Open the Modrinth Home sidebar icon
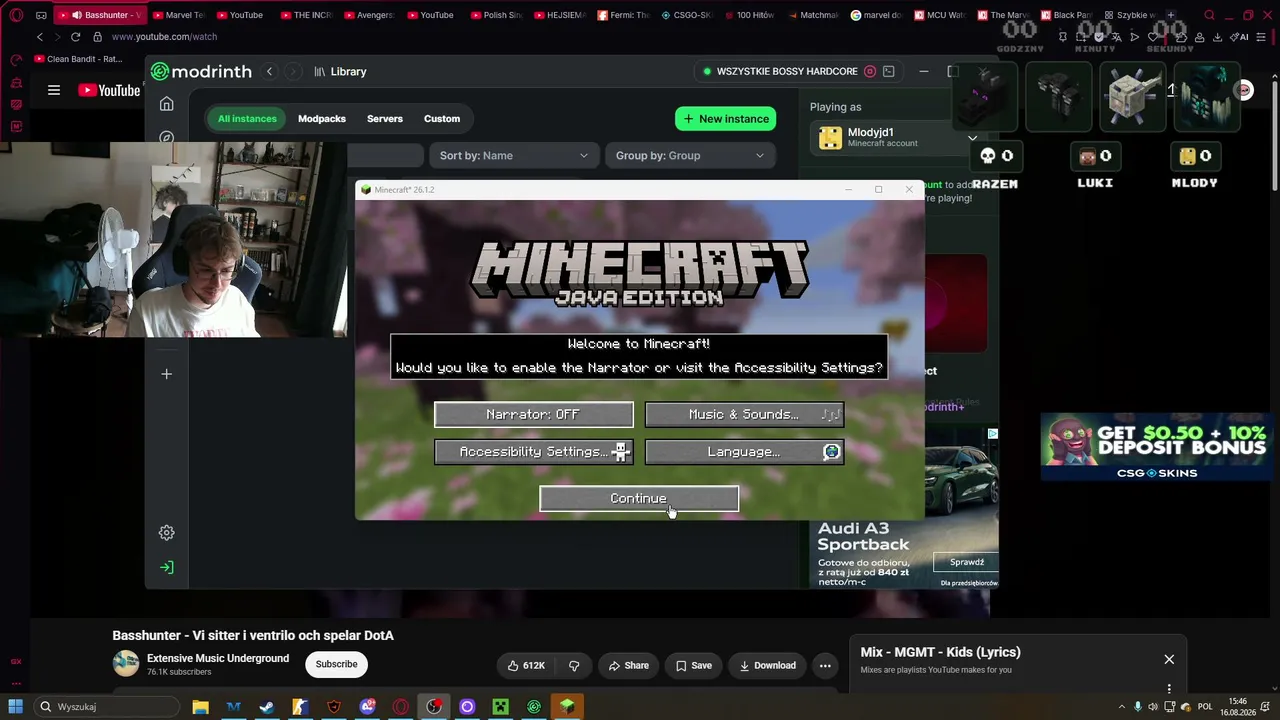The image size is (1280, 720). 167,104
